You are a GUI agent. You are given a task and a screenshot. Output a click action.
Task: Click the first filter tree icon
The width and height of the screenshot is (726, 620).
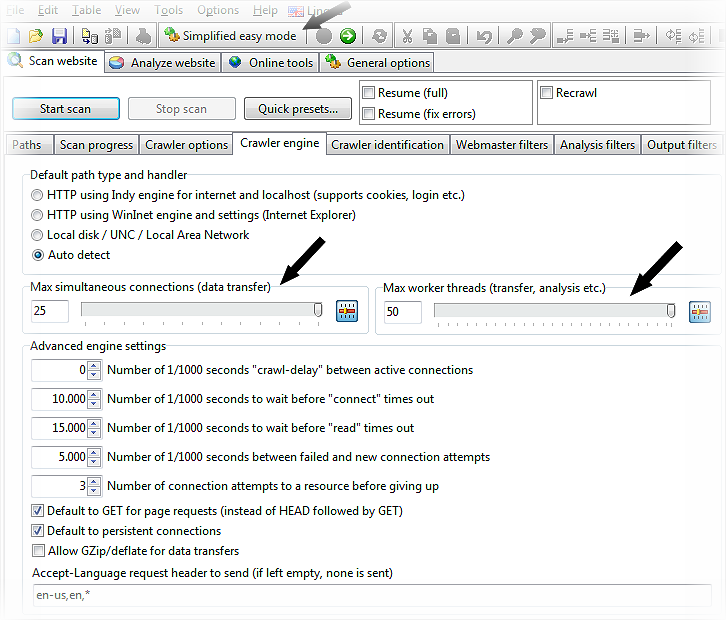(x=673, y=36)
